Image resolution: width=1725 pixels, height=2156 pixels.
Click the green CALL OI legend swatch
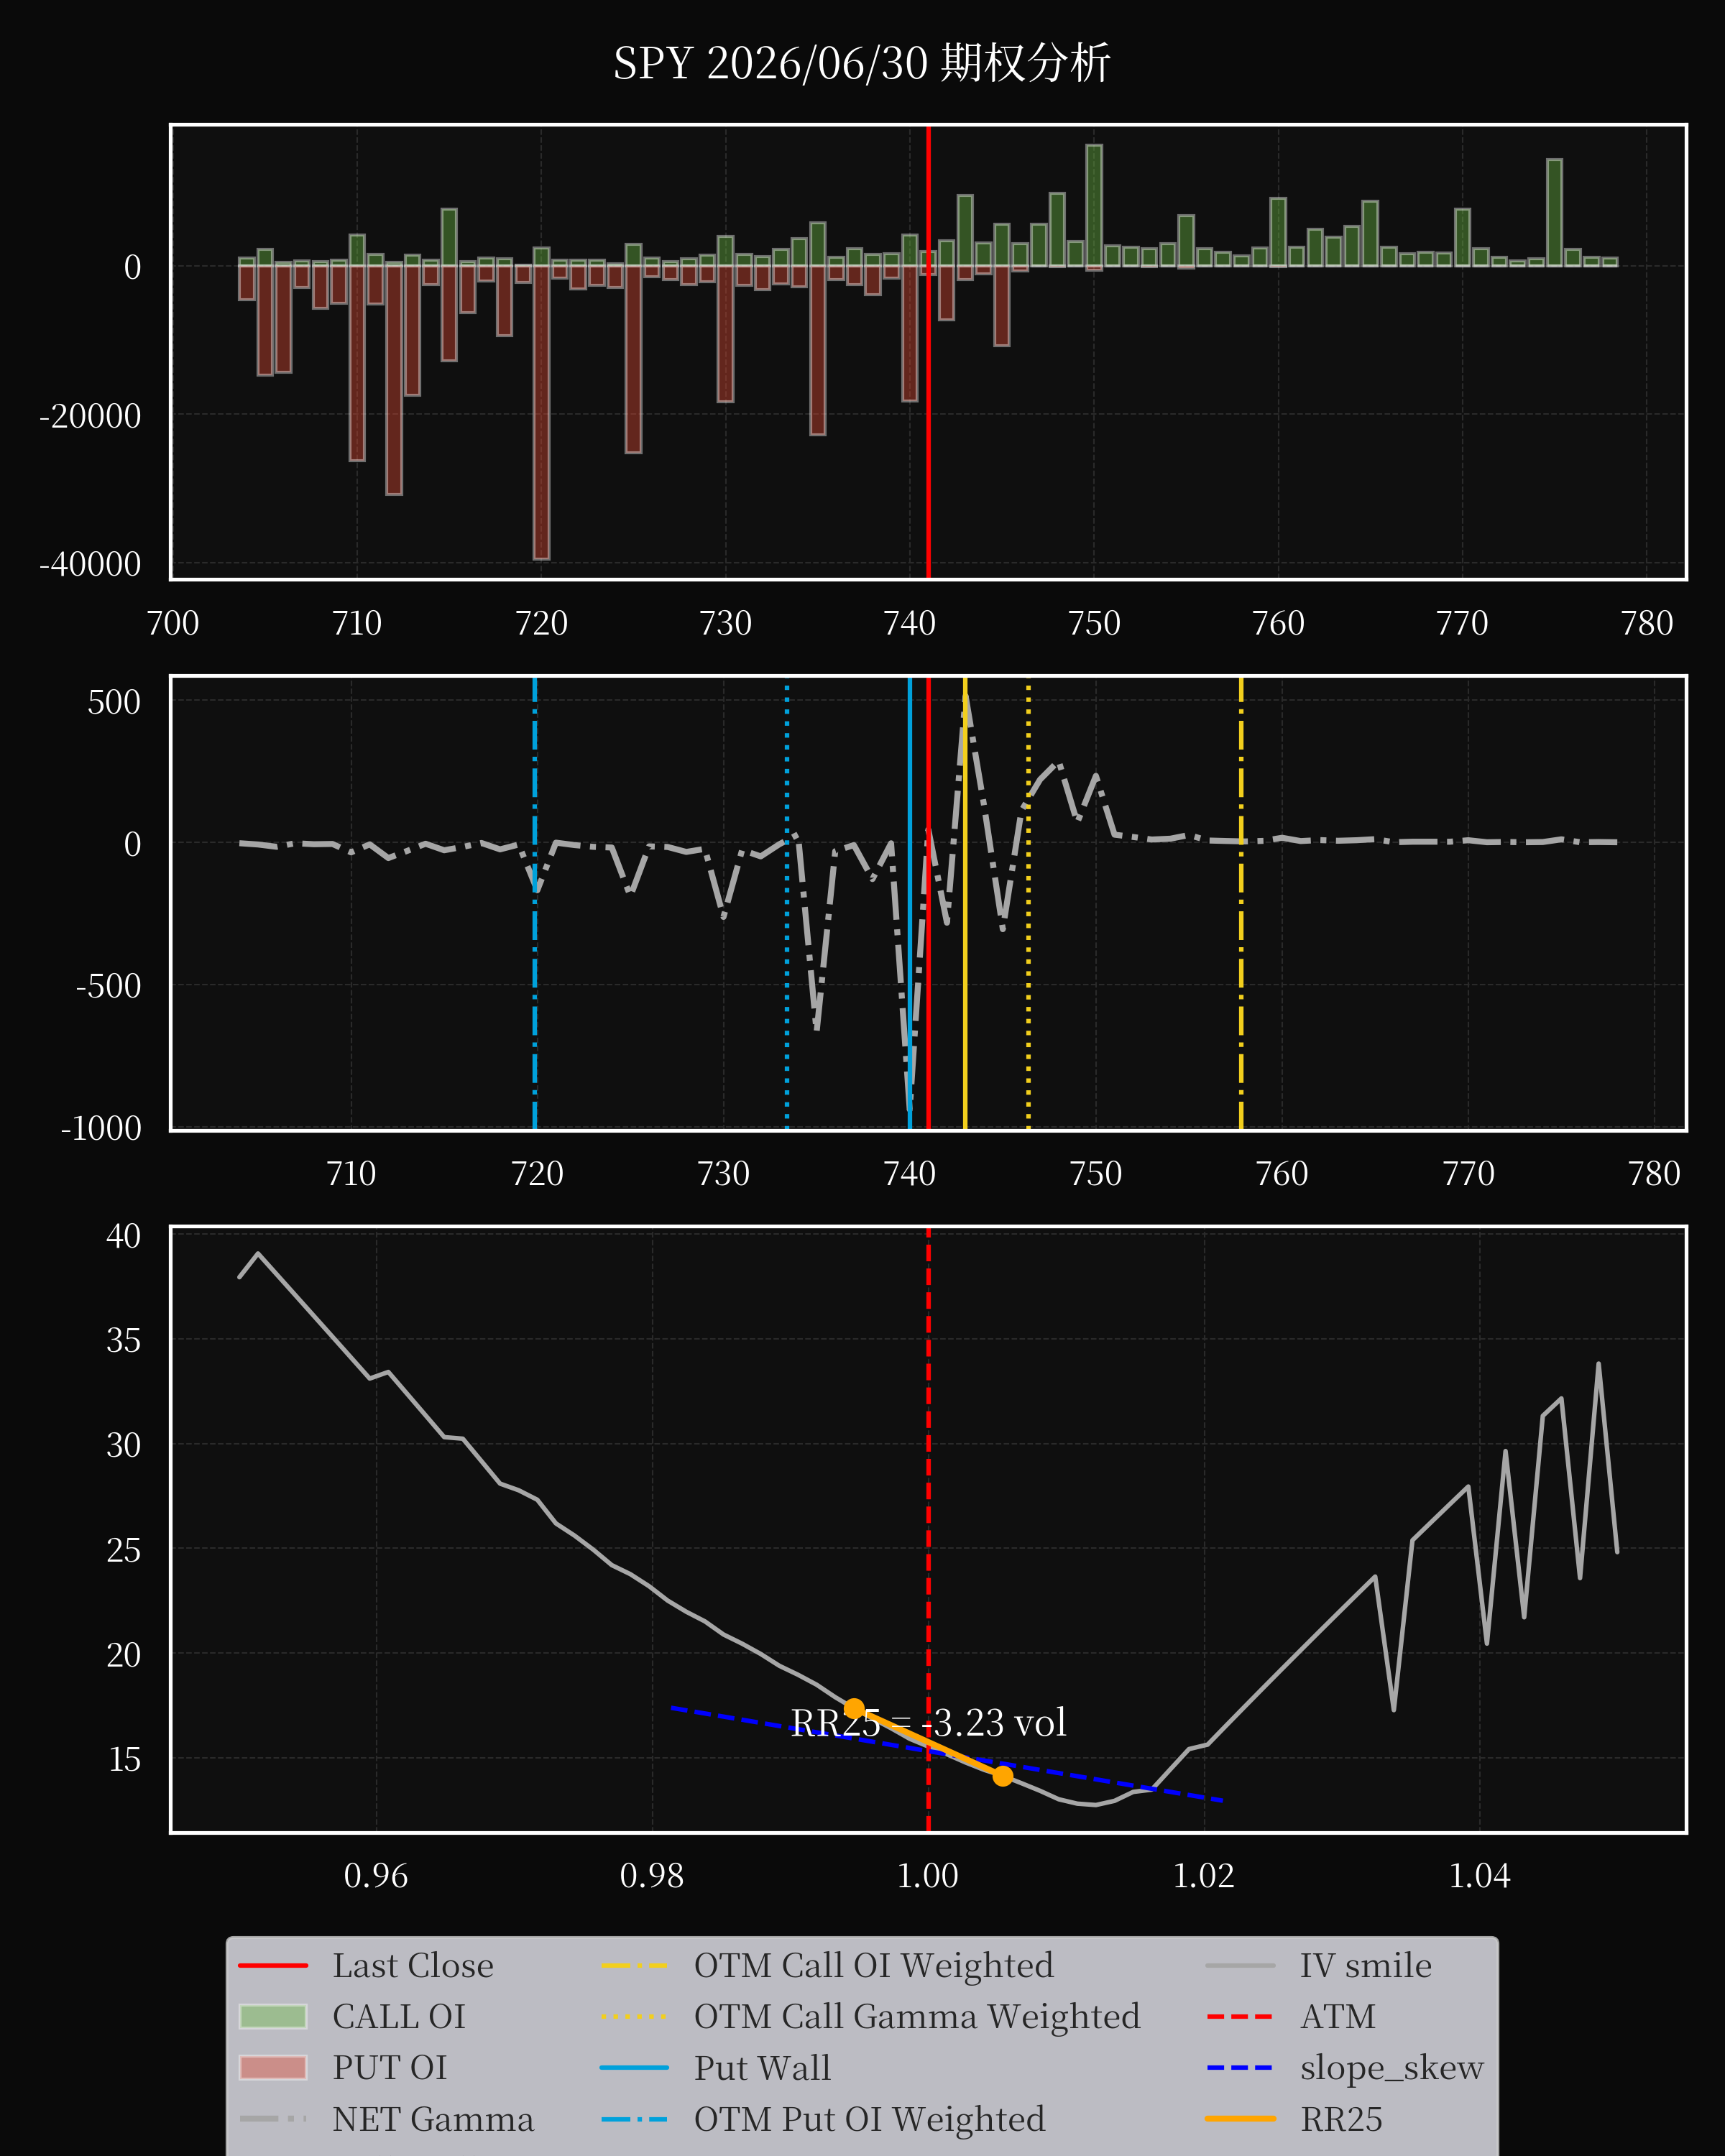coord(273,2016)
